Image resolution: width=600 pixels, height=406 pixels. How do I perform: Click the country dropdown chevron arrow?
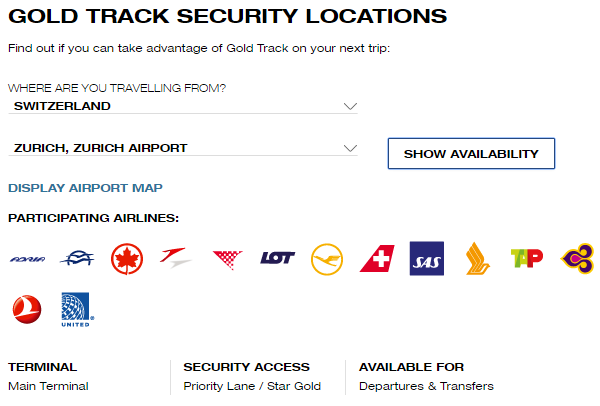(349, 106)
